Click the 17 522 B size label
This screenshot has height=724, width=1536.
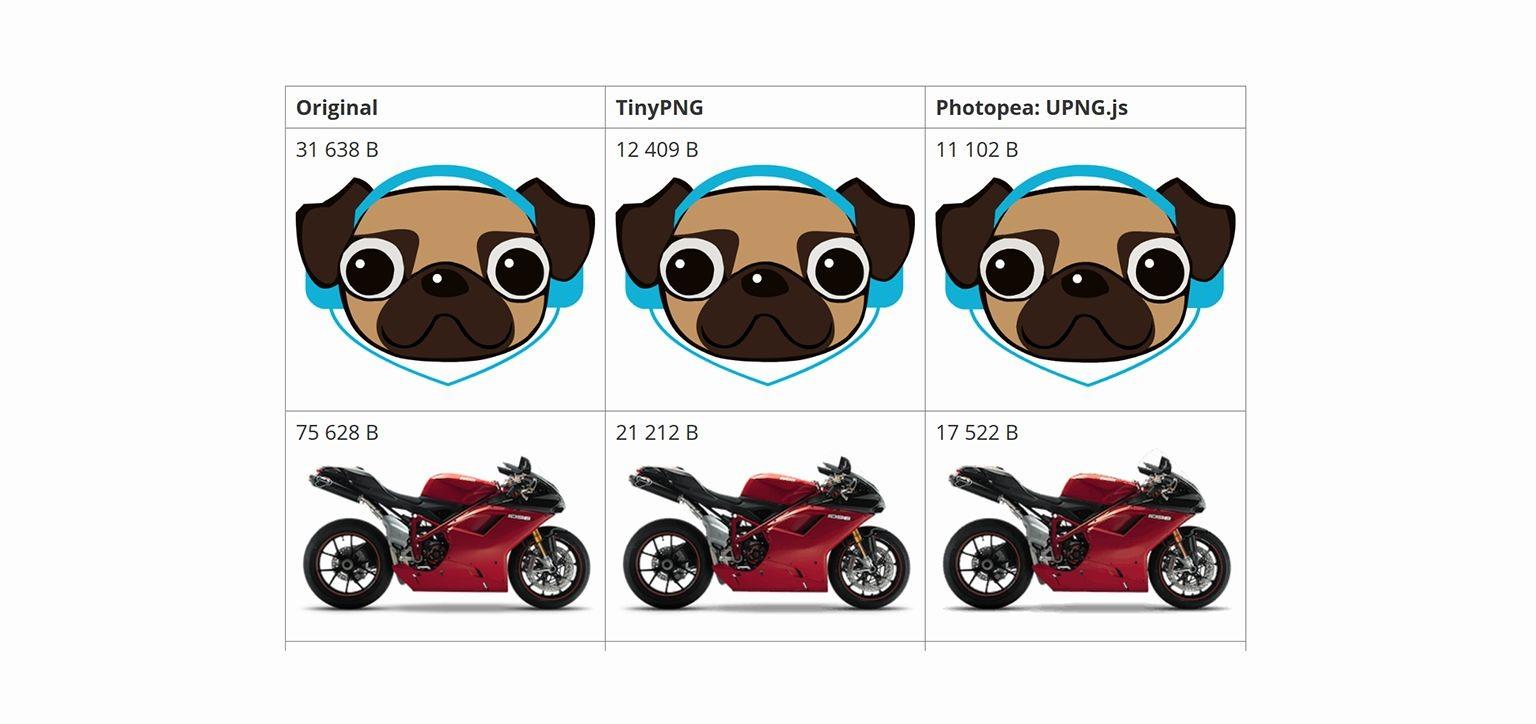(x=977, y=433)
